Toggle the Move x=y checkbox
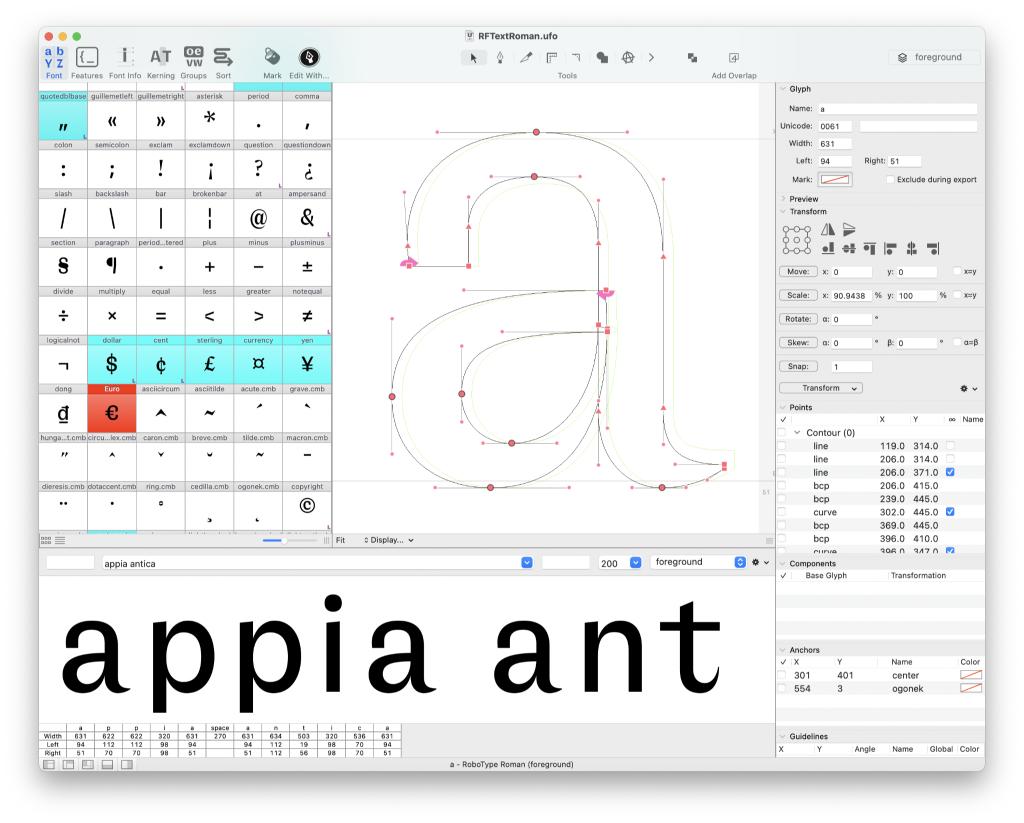The width and height of the screenshot is (1024, 823). click(x=957, y=271)
